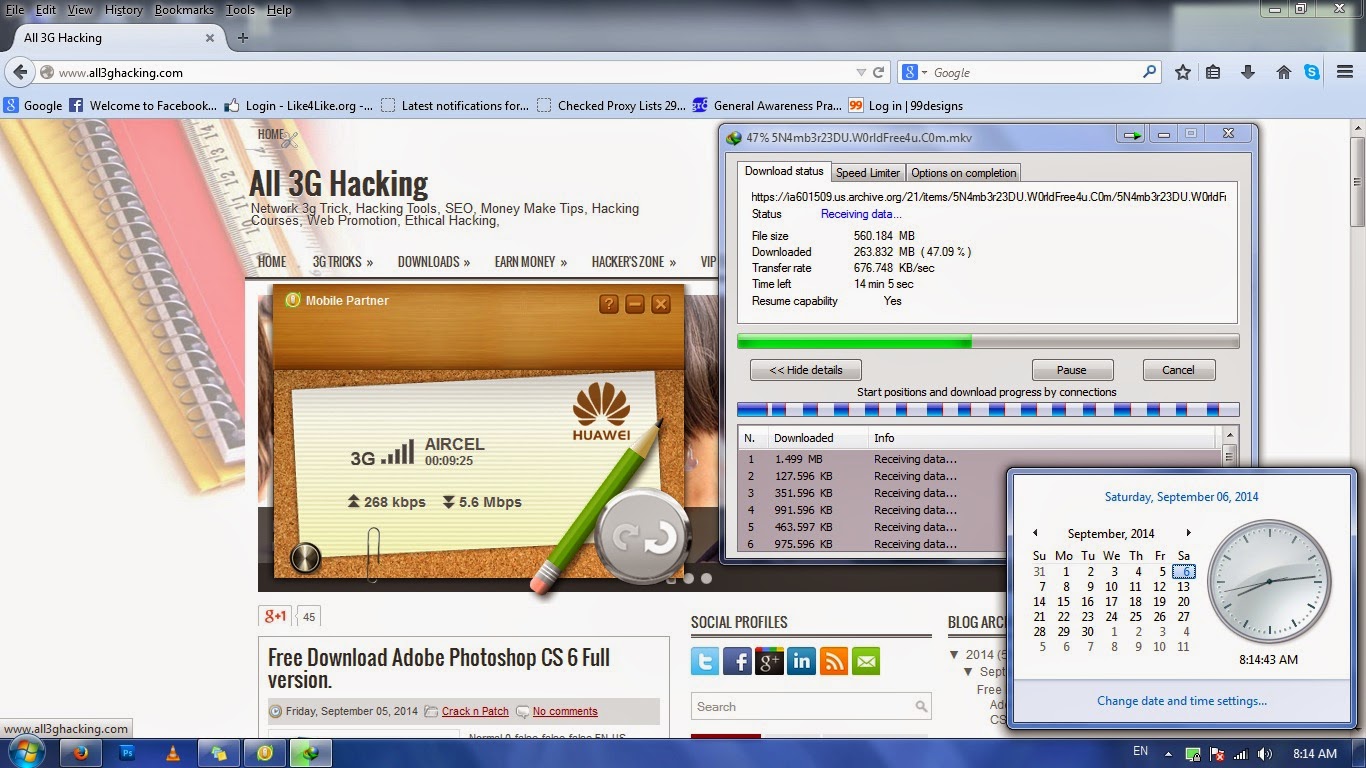Expand the HACKER'S ZONE menu
The image size is (1366, 768).
coord(633,262)
